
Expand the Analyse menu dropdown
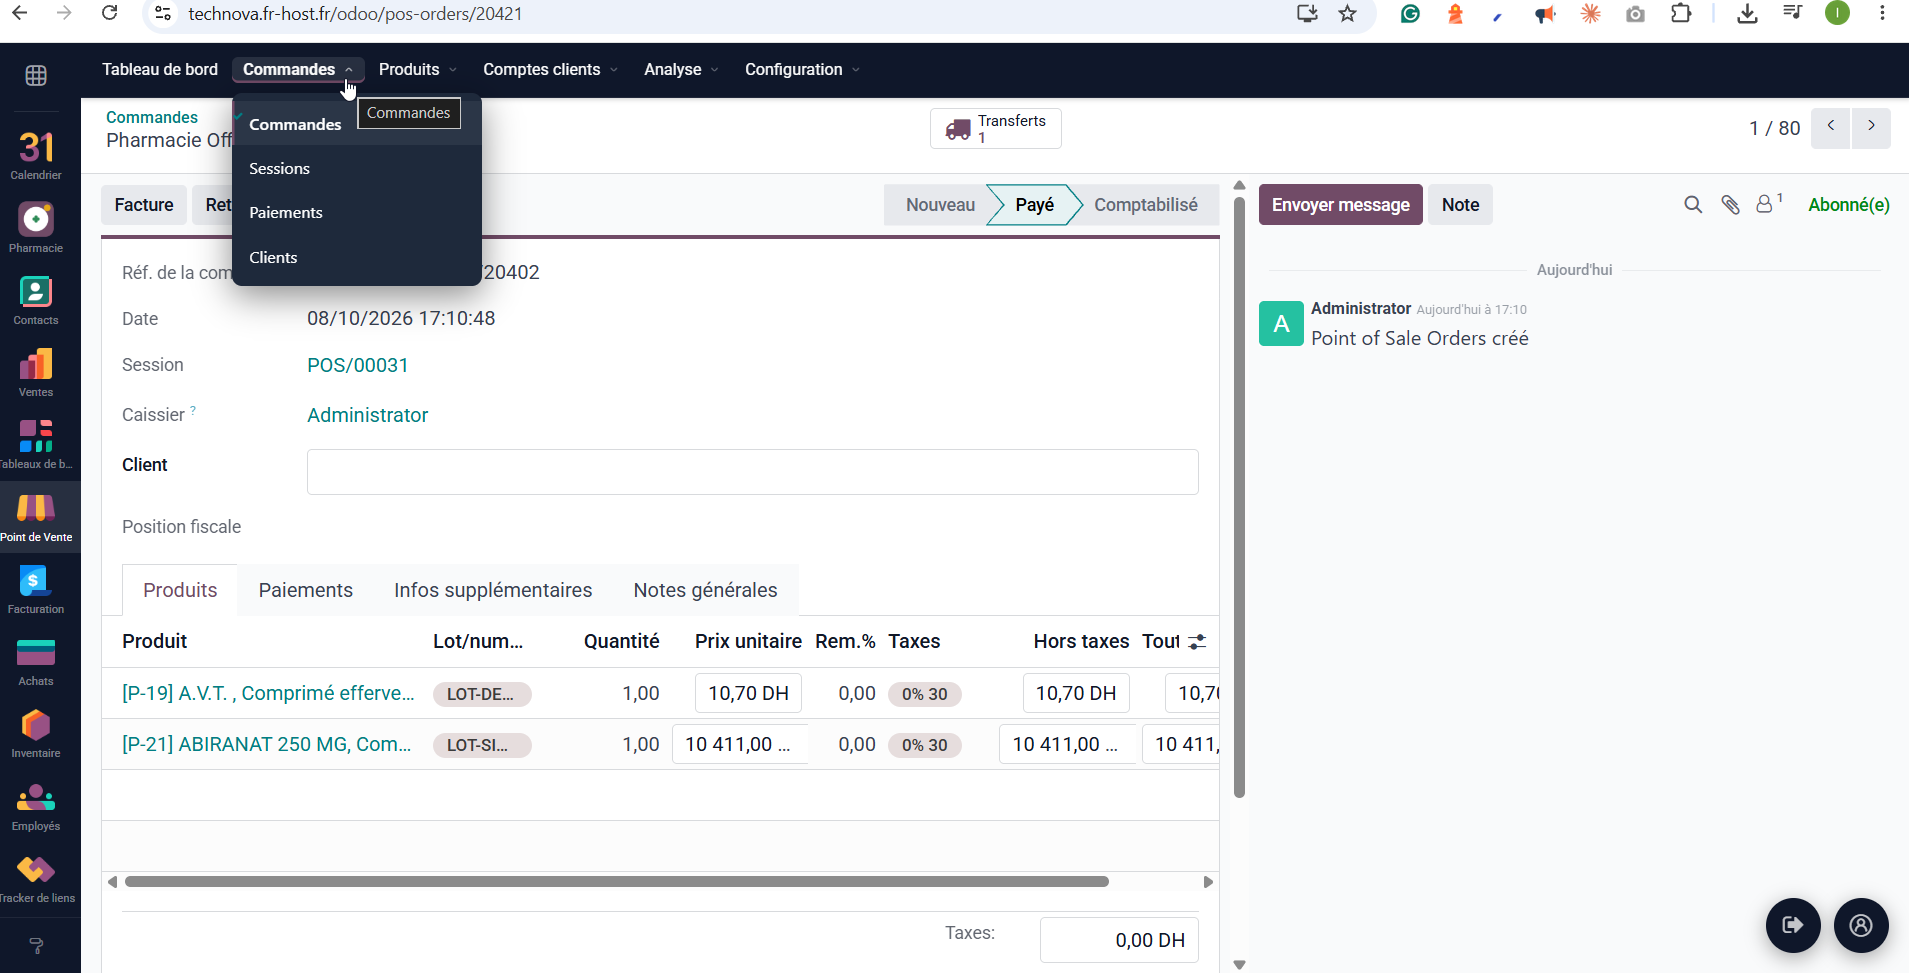click(681, 69)
